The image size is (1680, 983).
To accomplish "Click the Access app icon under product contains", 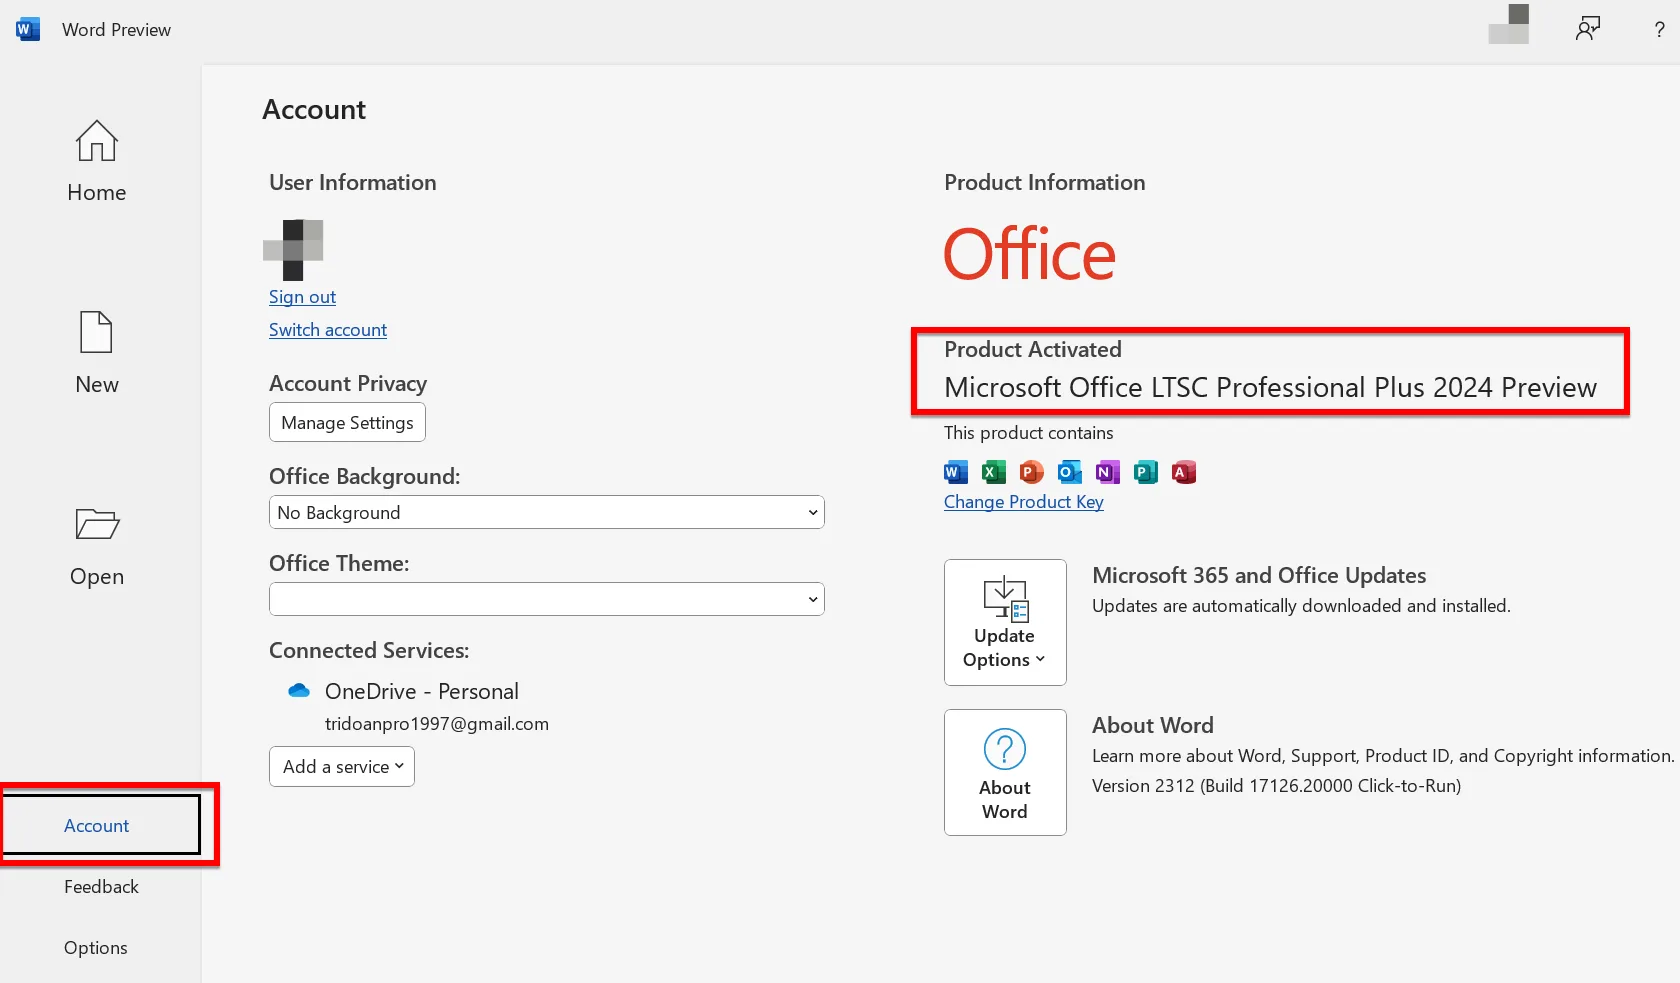I will point(1184,472).
